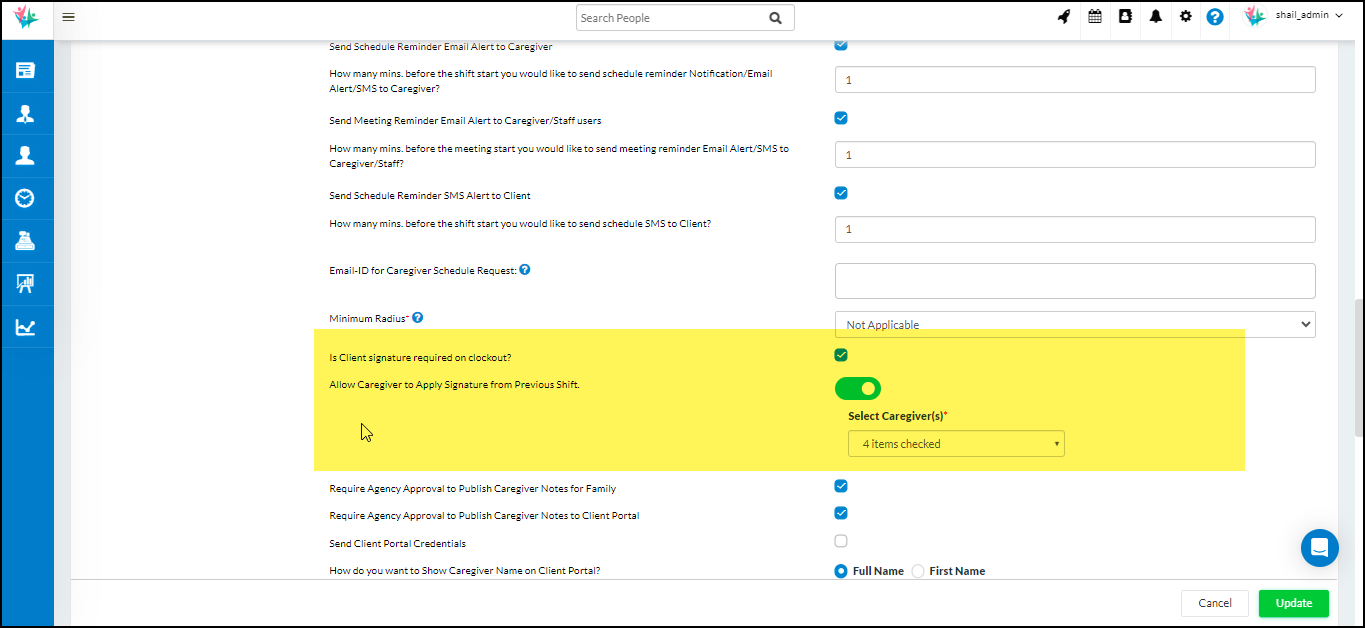Open the calendar icon in header
This screenshot has width=1365, height=628.
click(1095, 17)
